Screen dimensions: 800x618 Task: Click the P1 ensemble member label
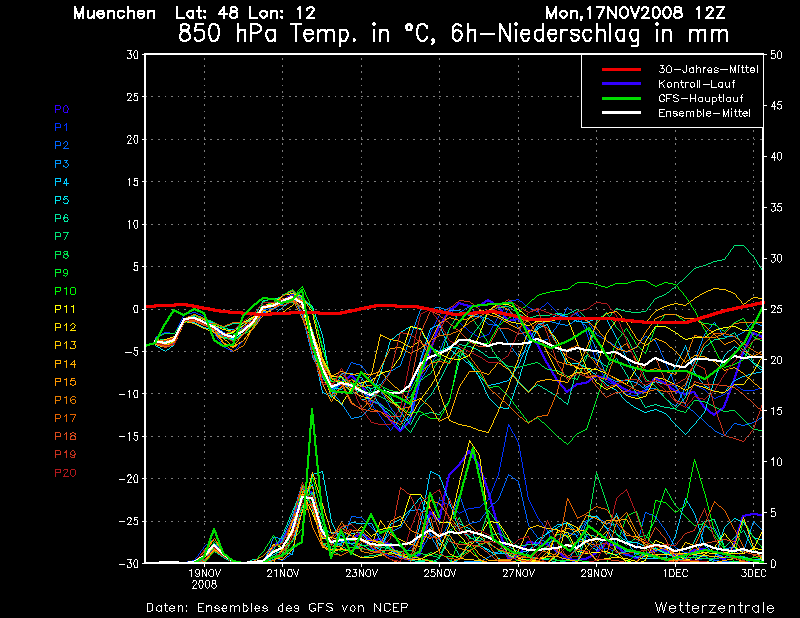(61, 127)
